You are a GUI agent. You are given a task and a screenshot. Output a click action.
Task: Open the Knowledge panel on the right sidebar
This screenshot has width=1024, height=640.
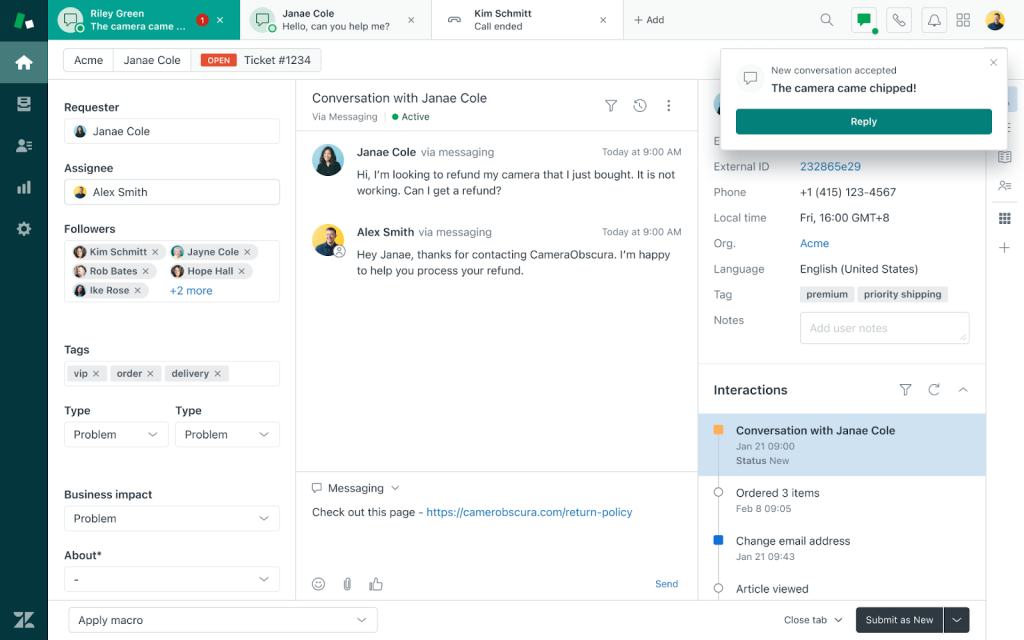(1004, 156)
